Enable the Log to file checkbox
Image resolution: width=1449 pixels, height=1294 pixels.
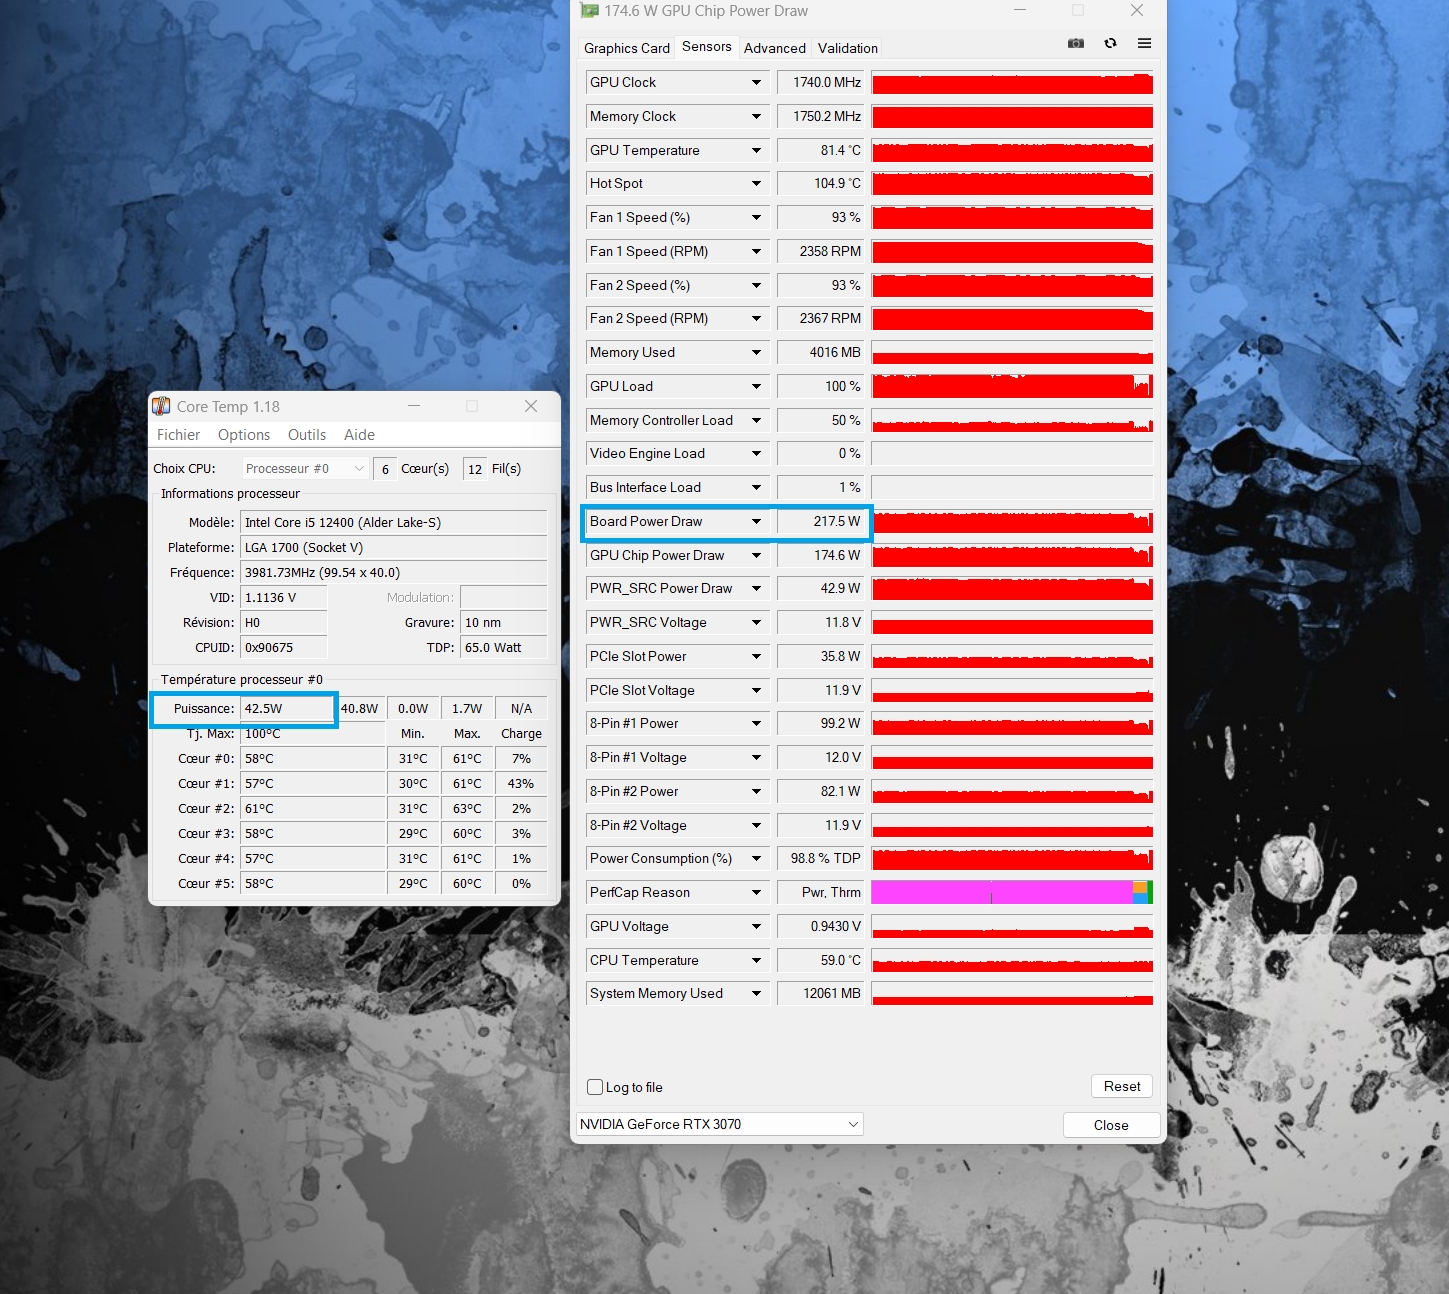click(x=595, y=1087)
